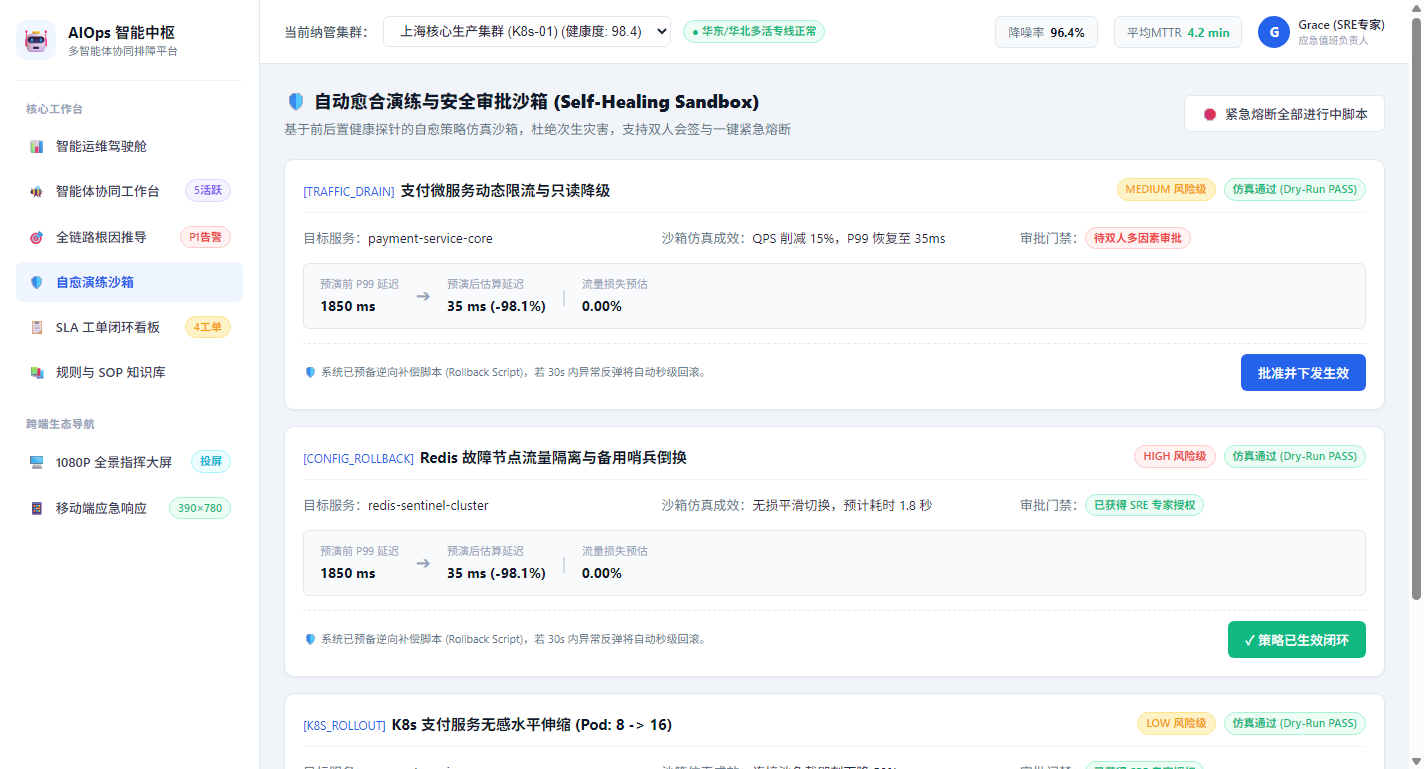
Task: Click 目标服务: redis-sentinel-cluster text
Action: point(396,506)
